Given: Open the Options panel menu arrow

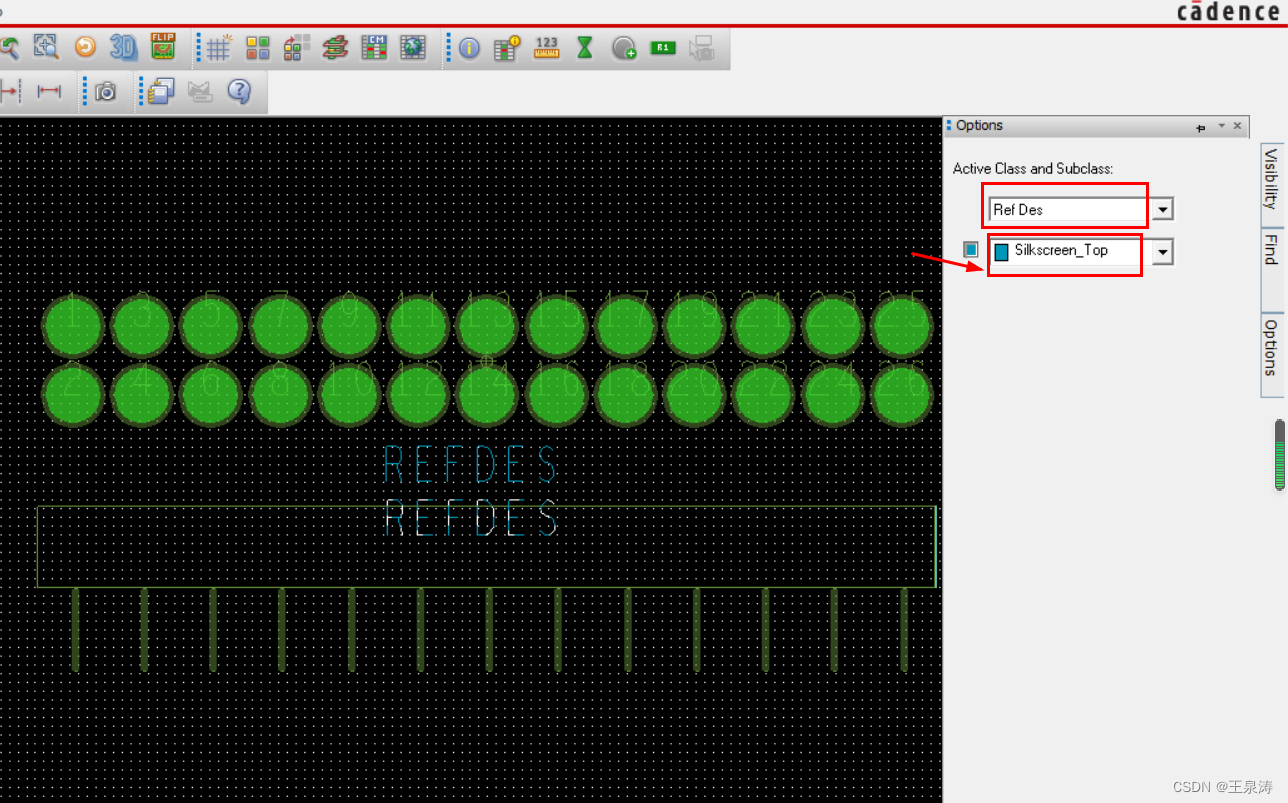Looking at the screenshot, I should click(1220, 127).
